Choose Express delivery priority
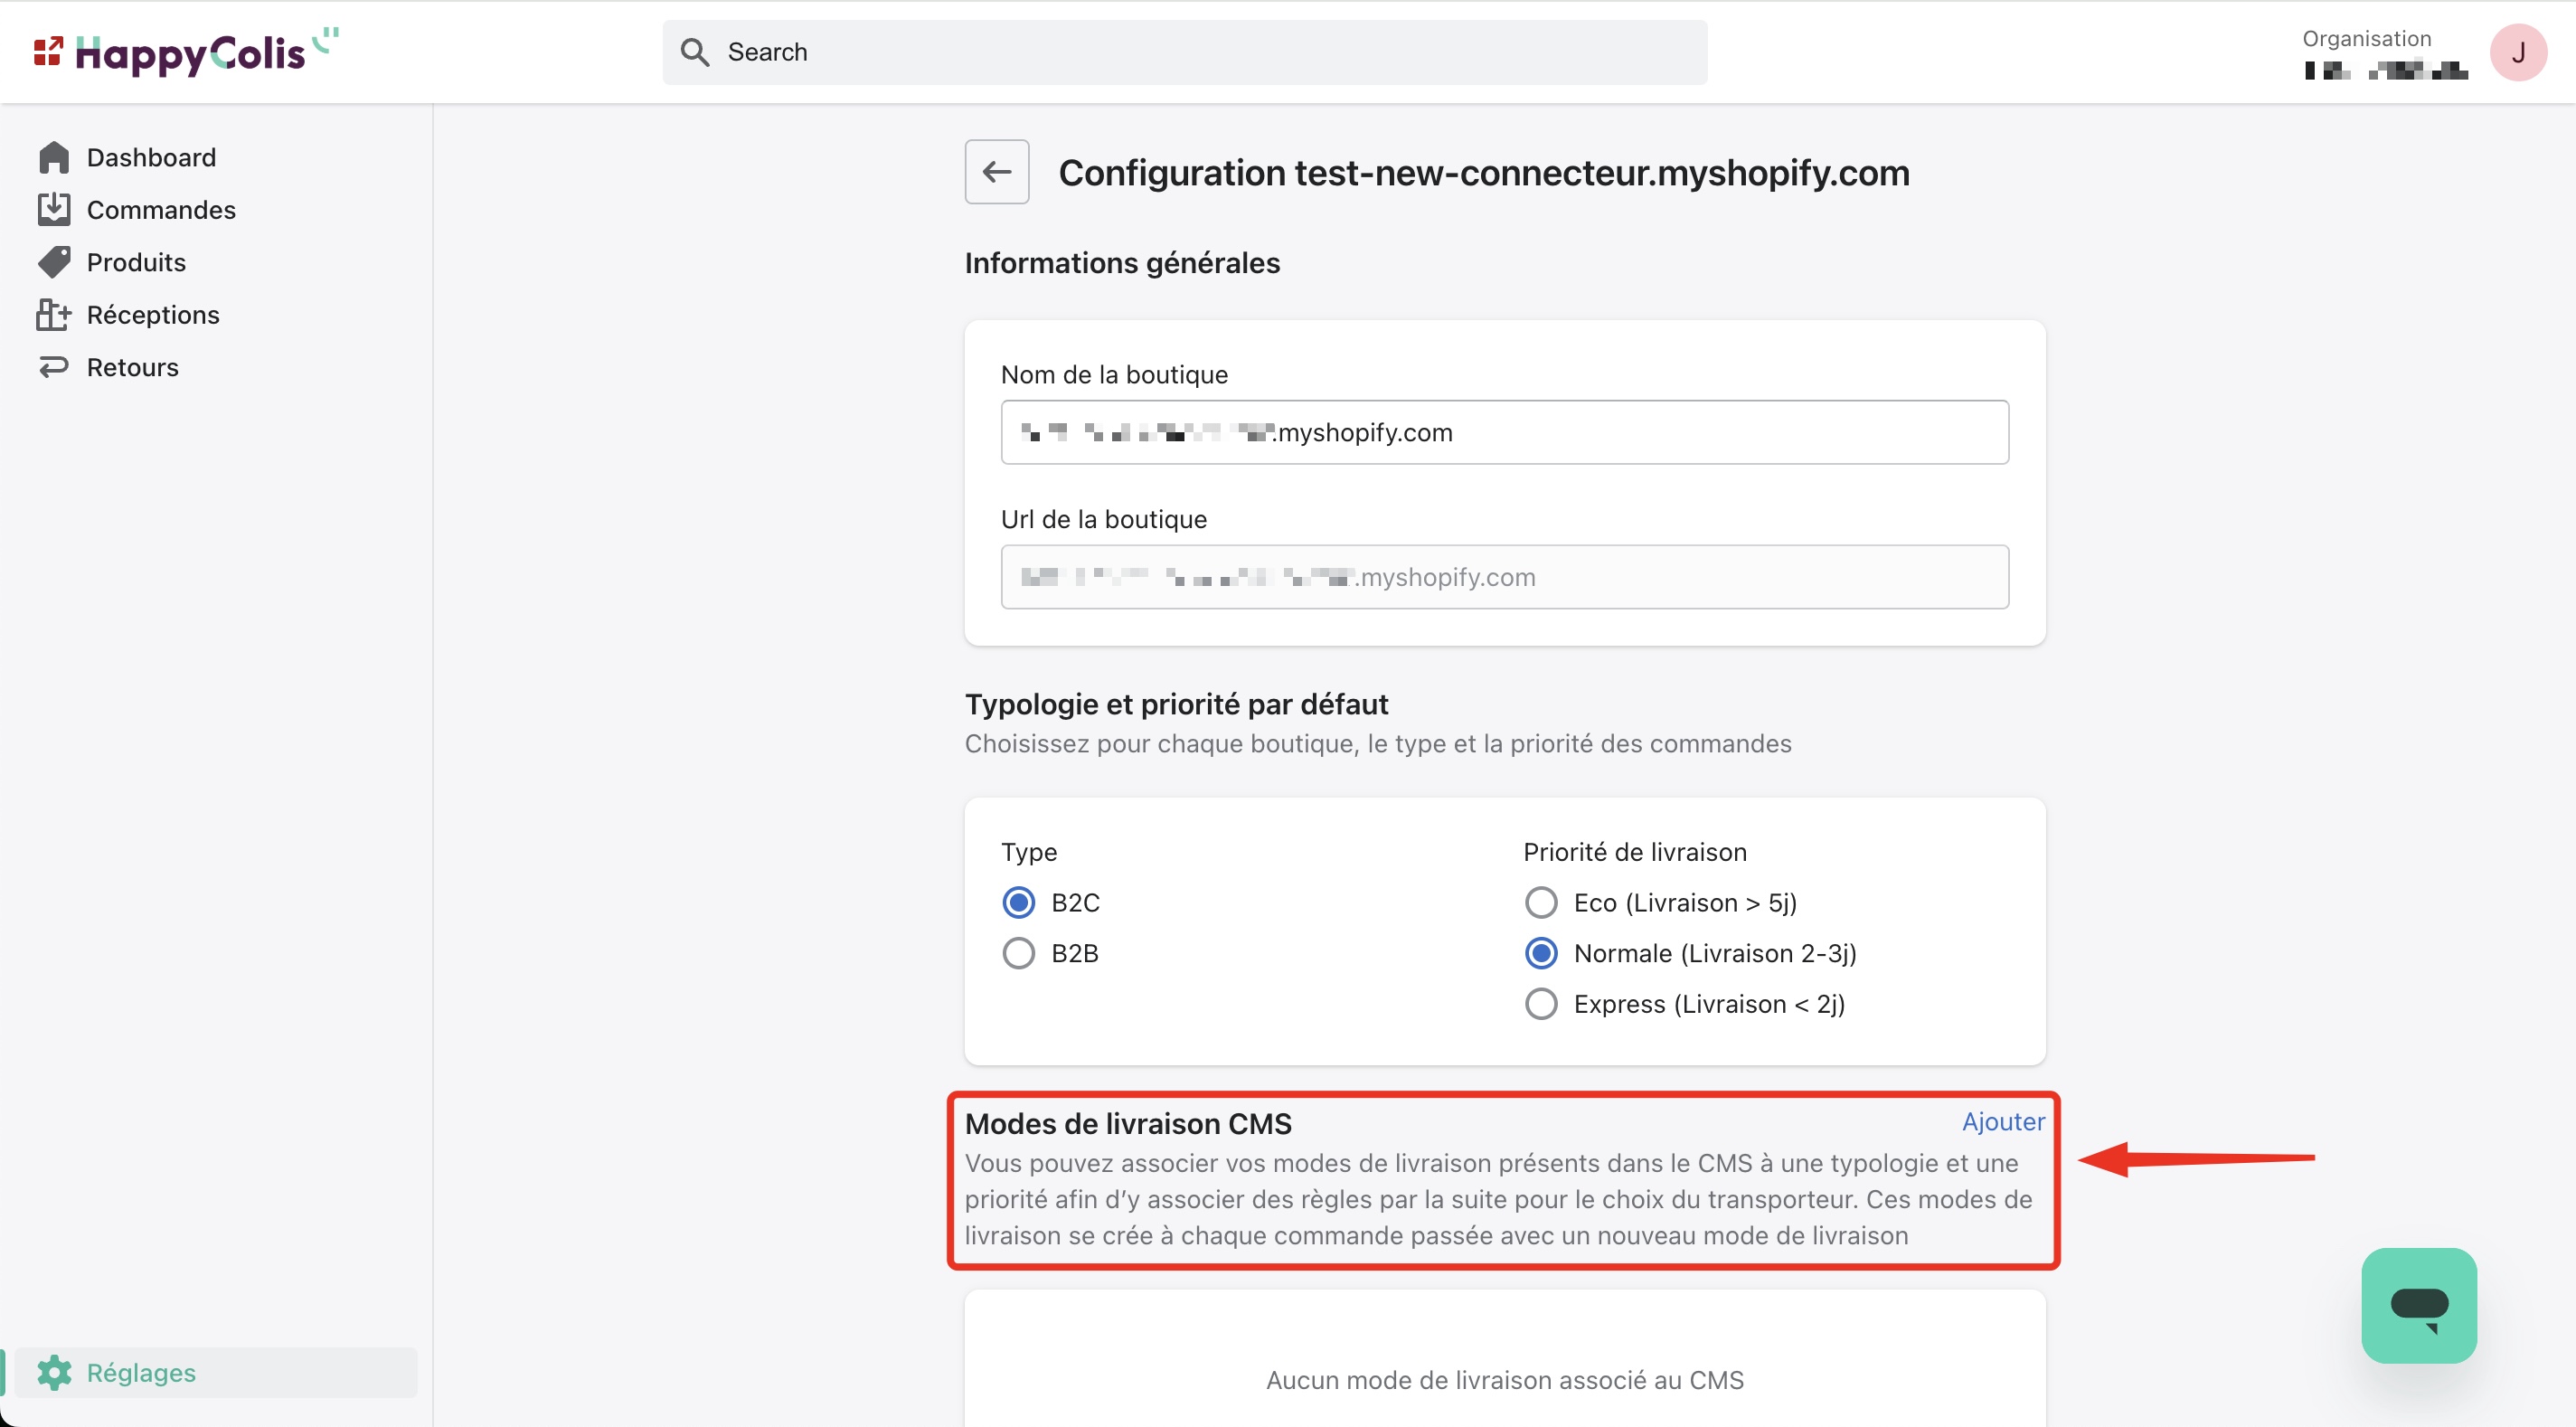Image resolution: width=2576 pixels, height=1427 pixels. [x=1541, y=1003]
